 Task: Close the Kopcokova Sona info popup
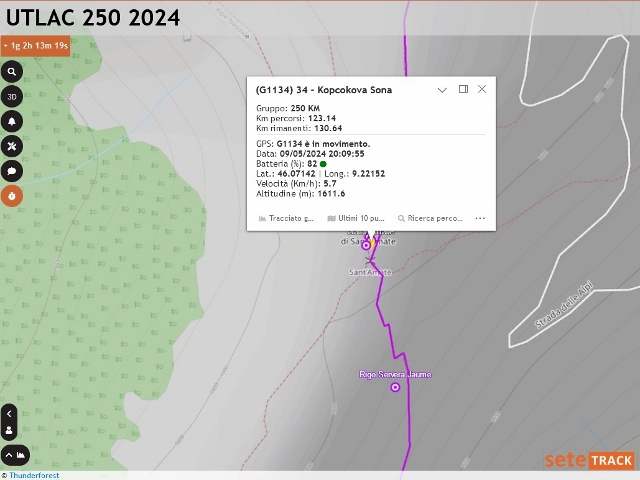[482, 89]
